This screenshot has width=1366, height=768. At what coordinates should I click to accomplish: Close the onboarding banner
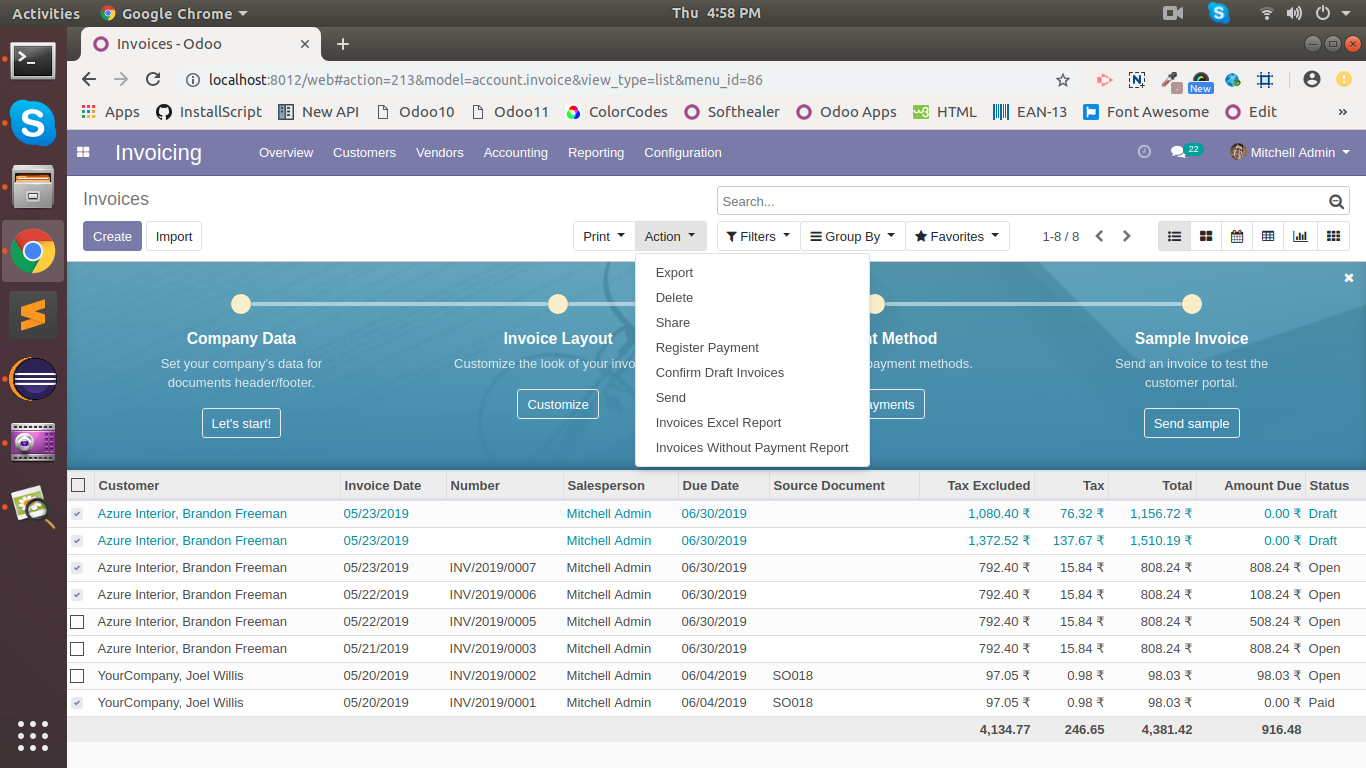(x=1349, y=278)
